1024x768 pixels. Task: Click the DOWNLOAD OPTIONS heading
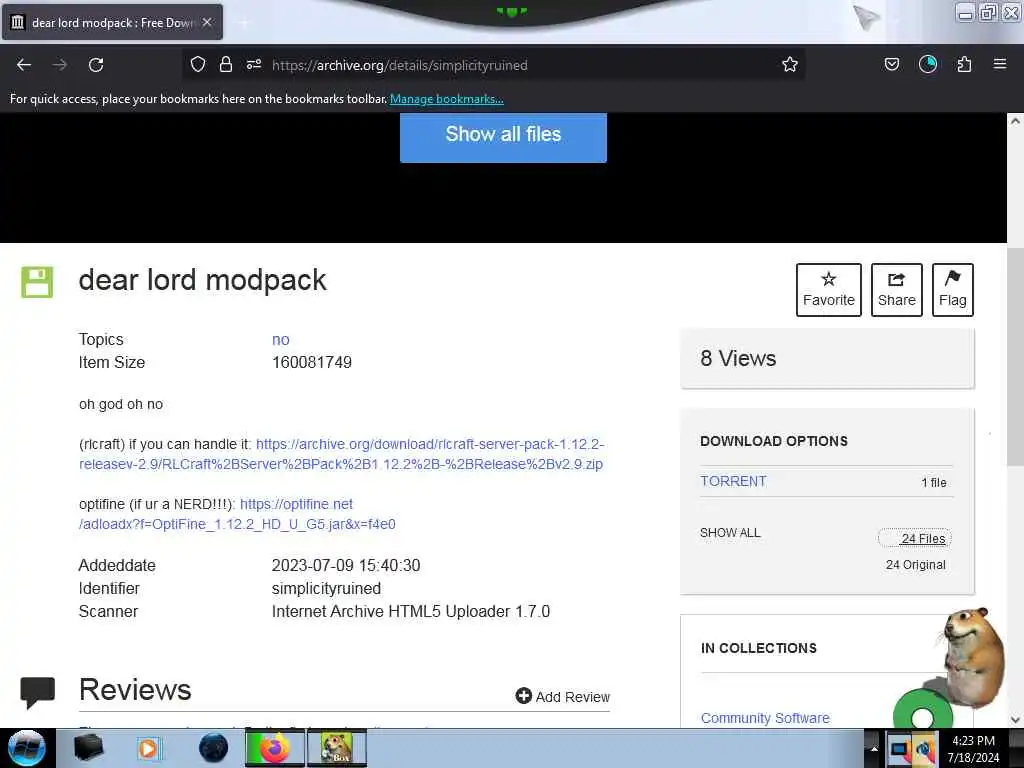(774, 441)
